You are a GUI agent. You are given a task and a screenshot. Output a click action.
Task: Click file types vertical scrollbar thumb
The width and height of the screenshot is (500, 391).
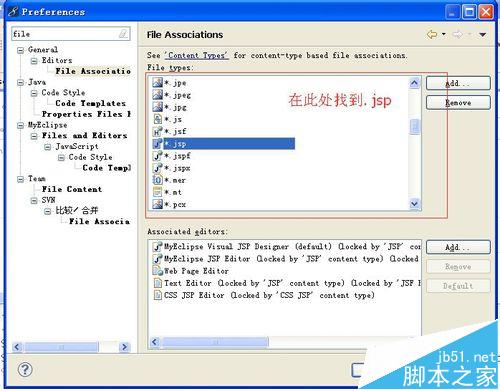click(x=414, y=127)
